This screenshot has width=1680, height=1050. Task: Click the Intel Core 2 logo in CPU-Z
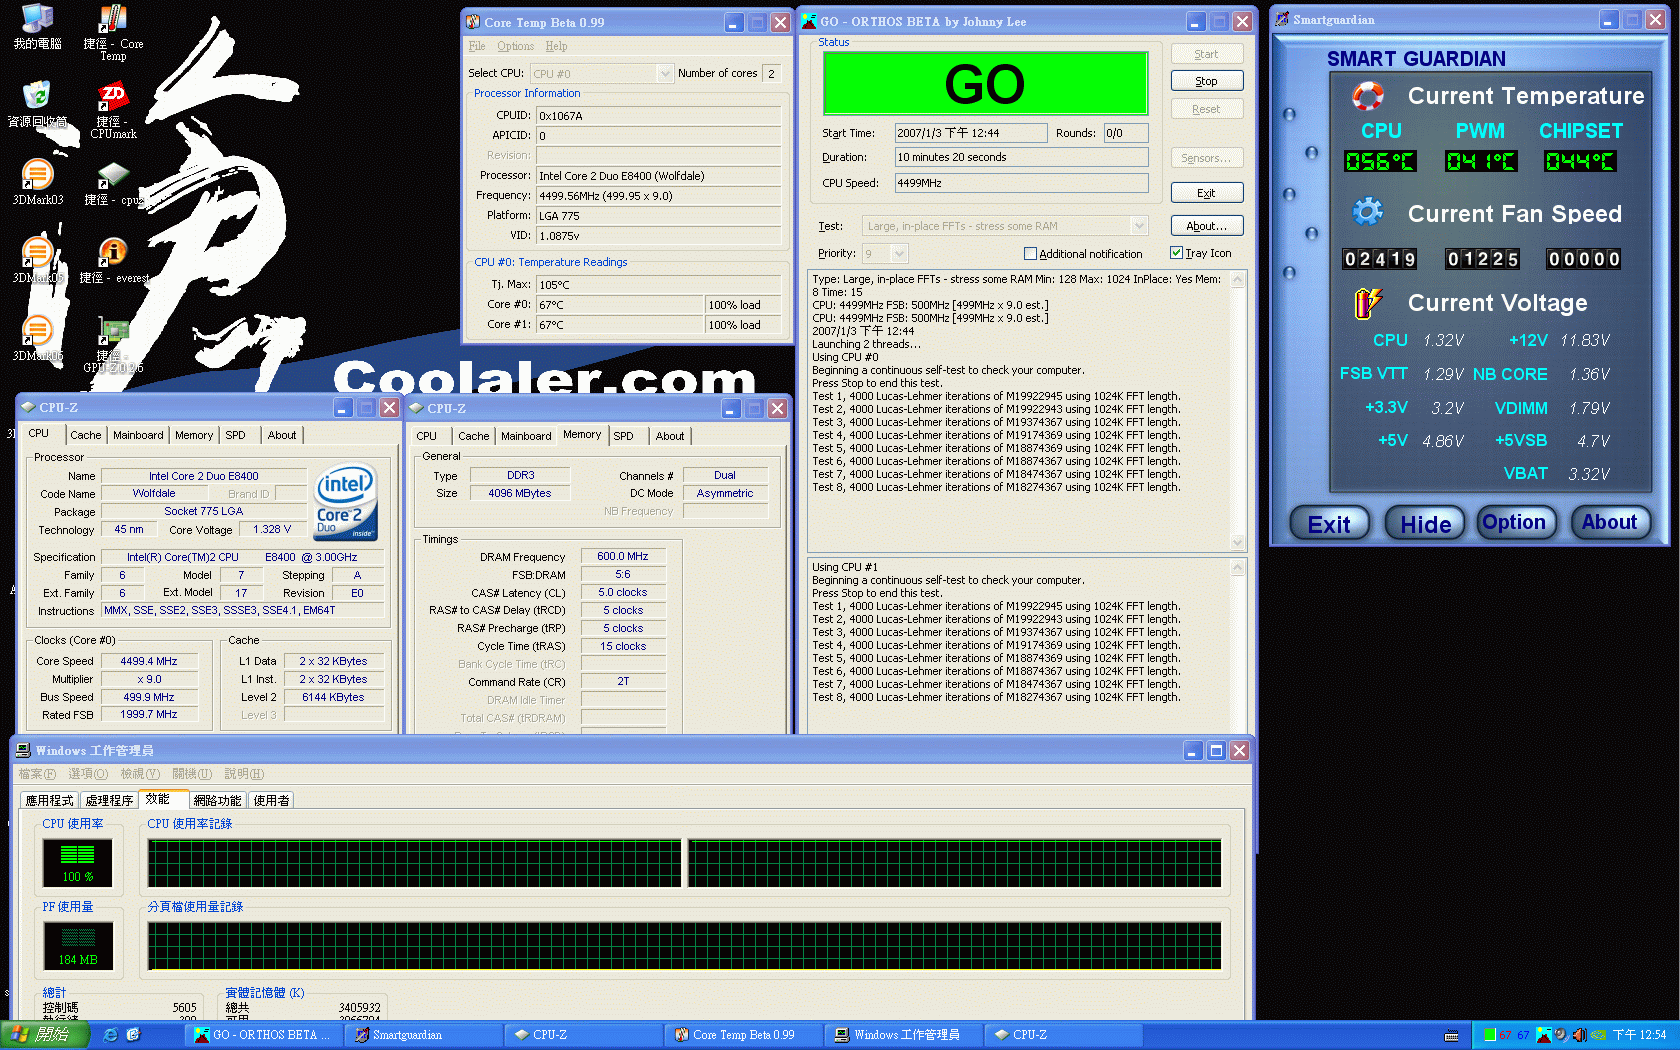[x=346, y=502]
